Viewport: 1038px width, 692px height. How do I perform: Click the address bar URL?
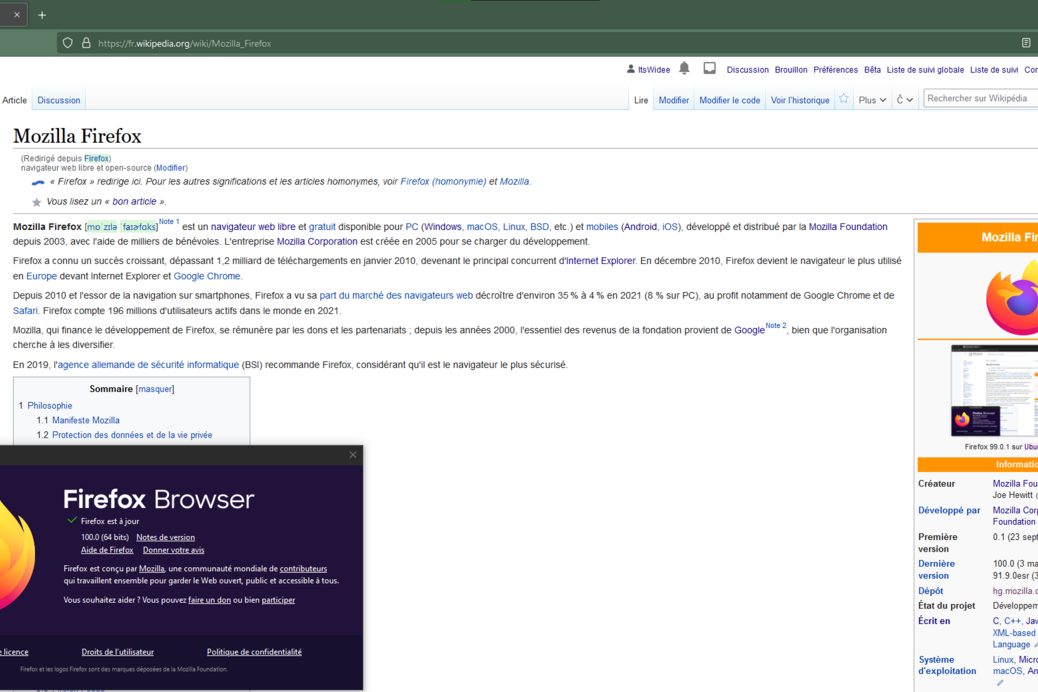click(x=185, y=43)
